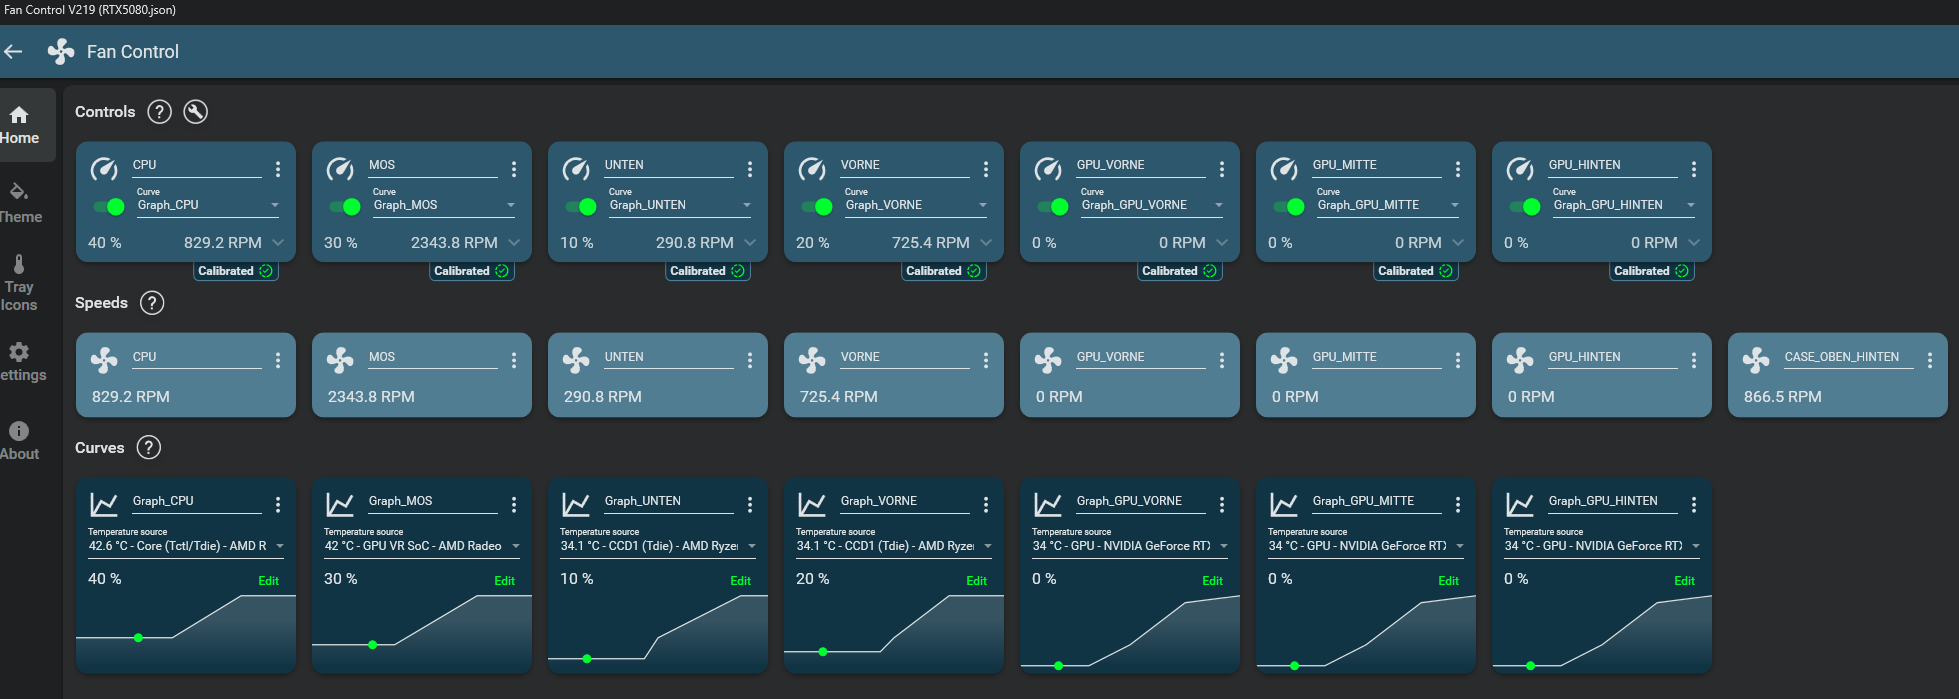Click the Graph_GPU_MITTE curve green point
The height and width of the screenshot is (699, 1959).
click(1294, 665)
